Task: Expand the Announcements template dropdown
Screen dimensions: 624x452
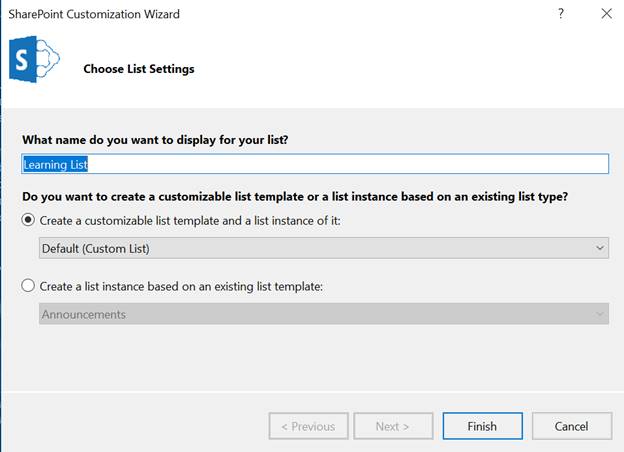Action: (x=323, y=314)
